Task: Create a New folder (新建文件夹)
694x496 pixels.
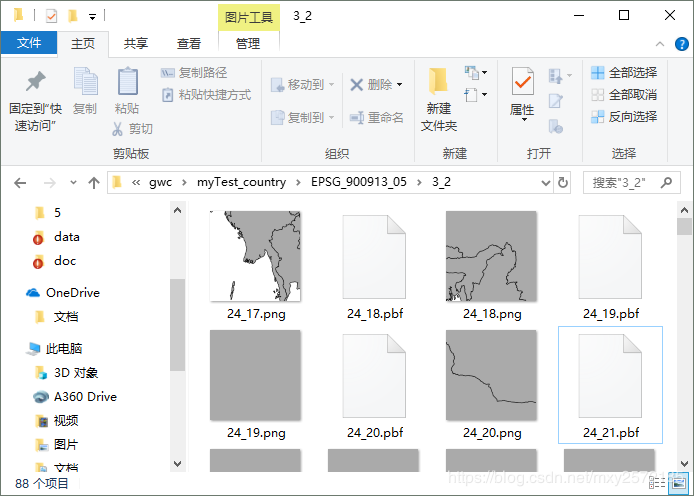Action: (x=439, y=100)
